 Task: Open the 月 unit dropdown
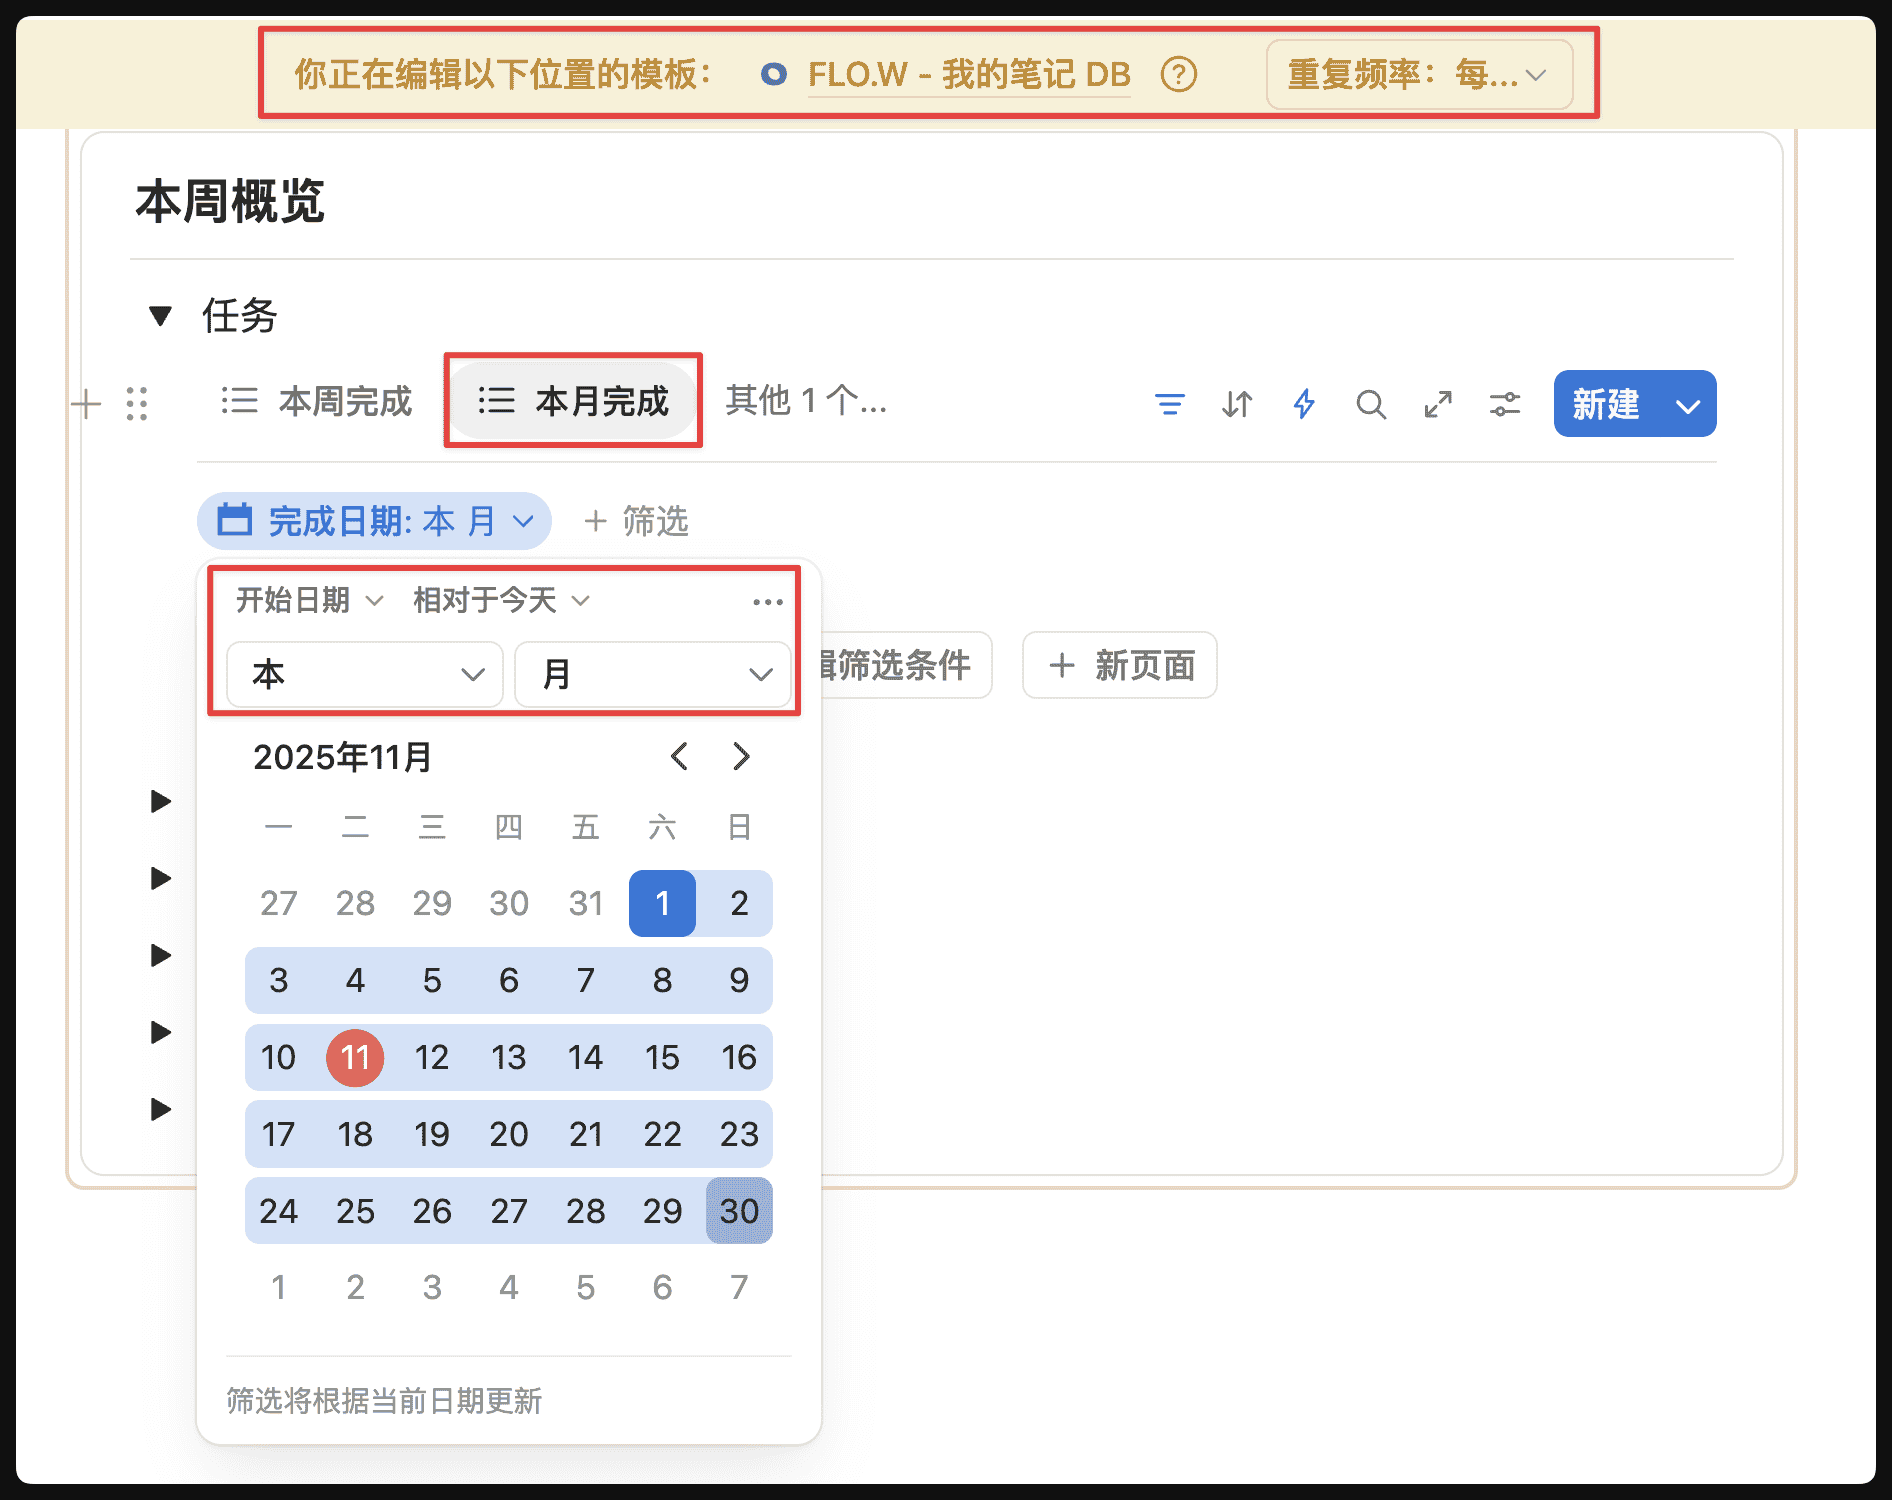[653, 675]
